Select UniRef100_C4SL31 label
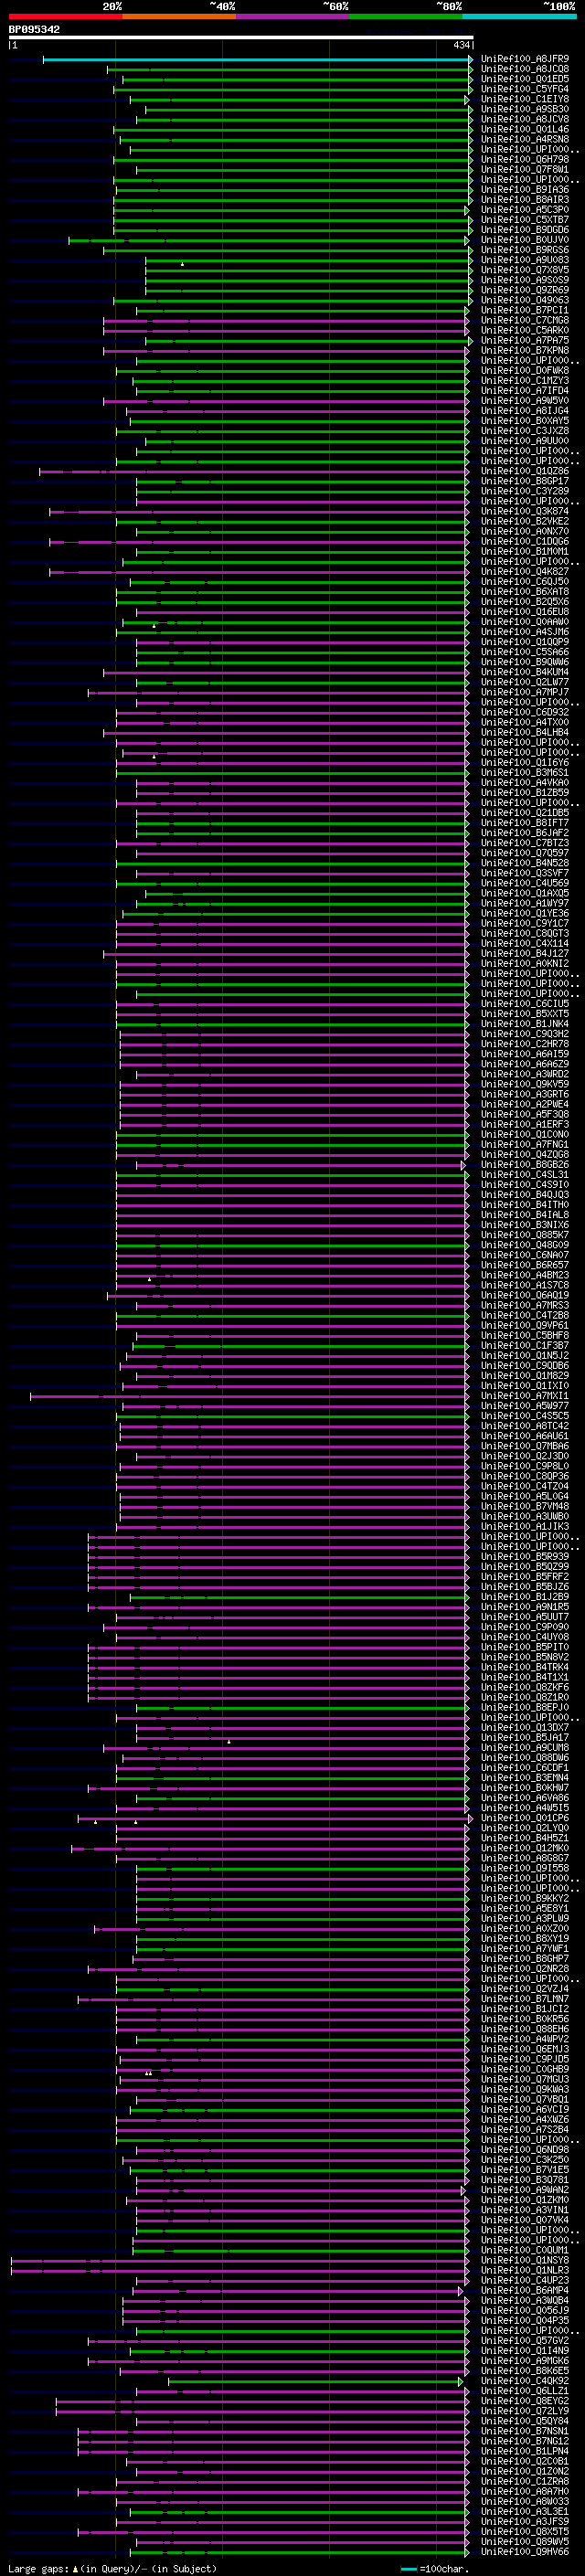Viewport: 585px width, 2576px height. (x=525, y=1174)
